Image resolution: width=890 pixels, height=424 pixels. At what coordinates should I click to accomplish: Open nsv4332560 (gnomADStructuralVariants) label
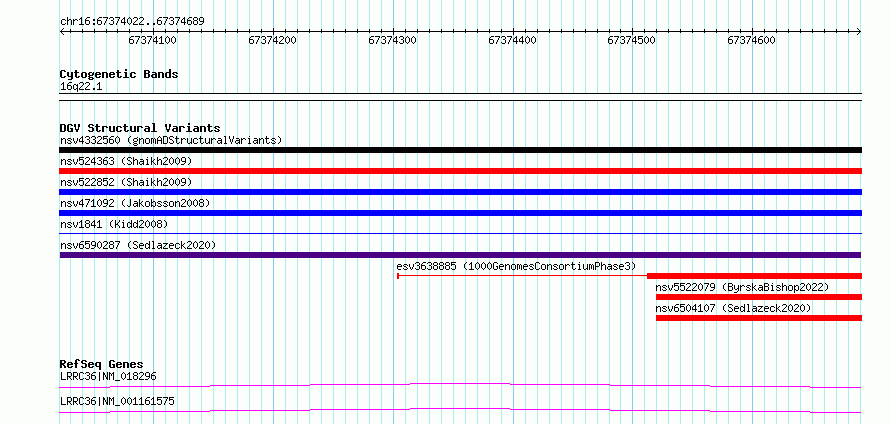coord(171,140)
